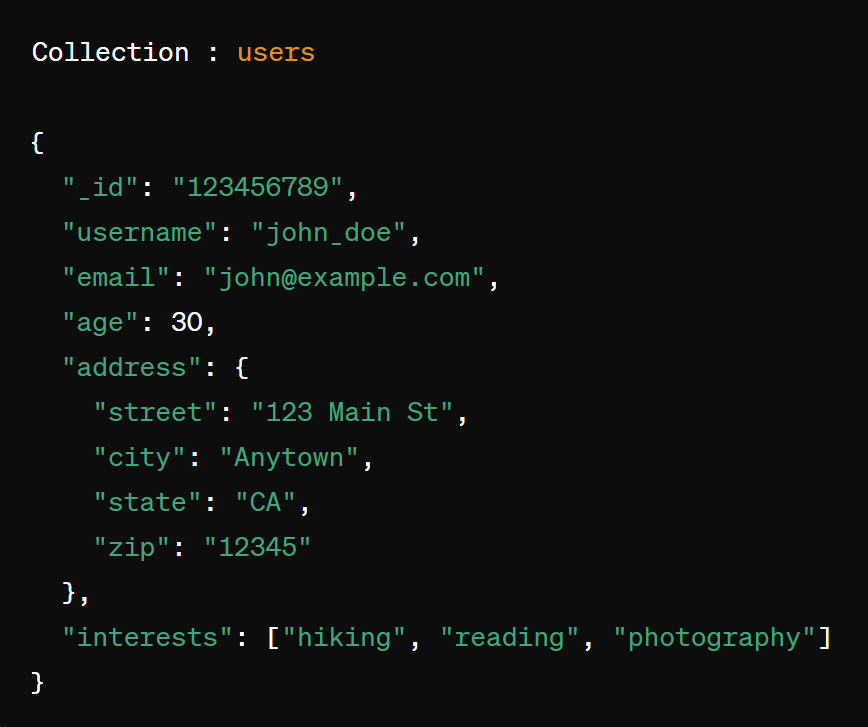Click the "street" key
The height and width of the screenshot is (727, 868).
coord(155,413)
